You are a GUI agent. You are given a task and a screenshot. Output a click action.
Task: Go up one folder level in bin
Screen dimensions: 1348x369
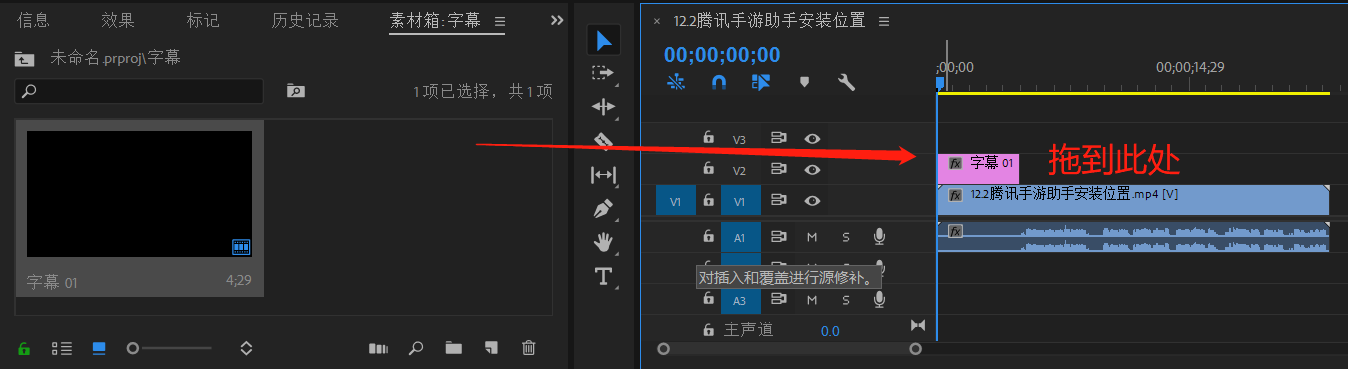[x=25, y=58]
